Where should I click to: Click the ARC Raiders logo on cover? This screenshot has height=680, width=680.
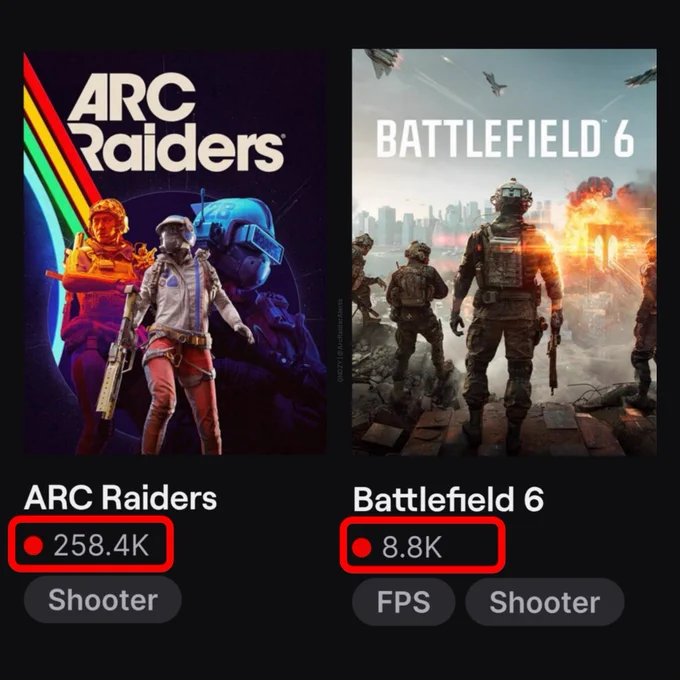pos(176,122)
